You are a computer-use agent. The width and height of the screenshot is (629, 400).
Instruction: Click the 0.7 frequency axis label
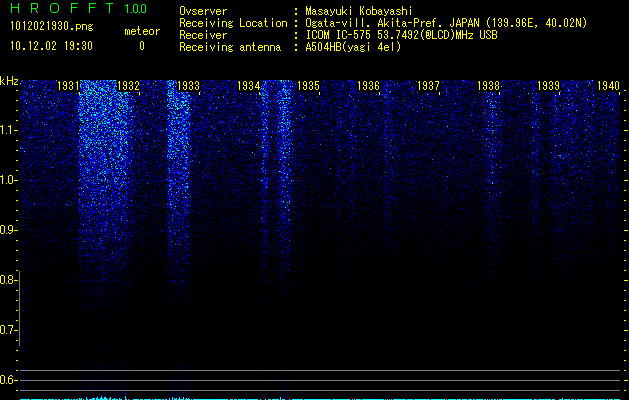tap(8, 330)
